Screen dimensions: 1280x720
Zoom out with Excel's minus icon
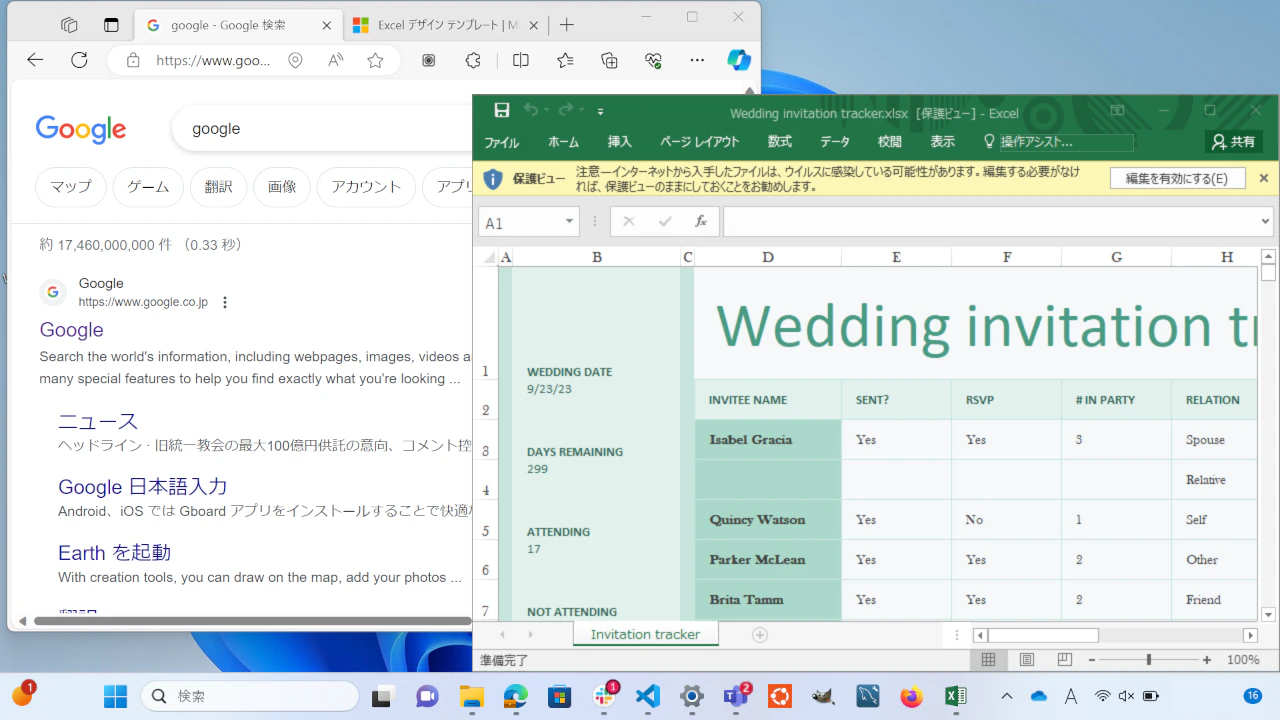(1092, 660)
